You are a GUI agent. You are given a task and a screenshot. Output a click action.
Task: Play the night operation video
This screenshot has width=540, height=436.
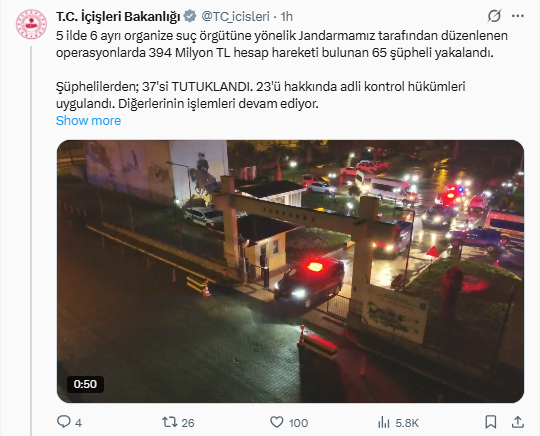pos(290,271)
